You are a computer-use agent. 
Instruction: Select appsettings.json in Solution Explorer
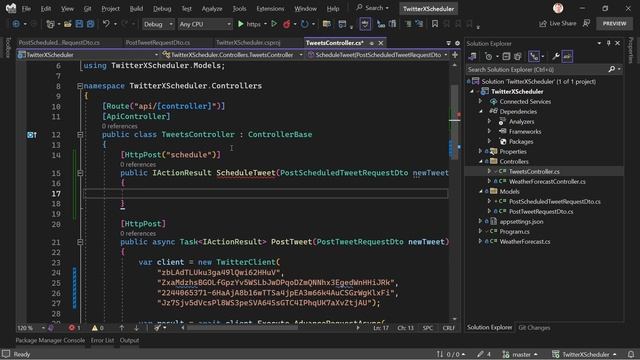pos(521,222)
